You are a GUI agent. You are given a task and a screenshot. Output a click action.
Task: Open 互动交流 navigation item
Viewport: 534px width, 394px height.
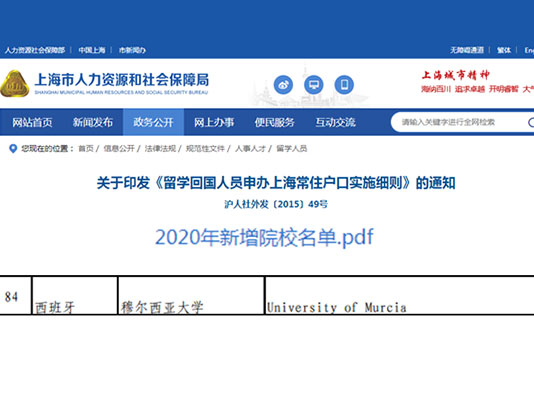click(x=335, y=122)
